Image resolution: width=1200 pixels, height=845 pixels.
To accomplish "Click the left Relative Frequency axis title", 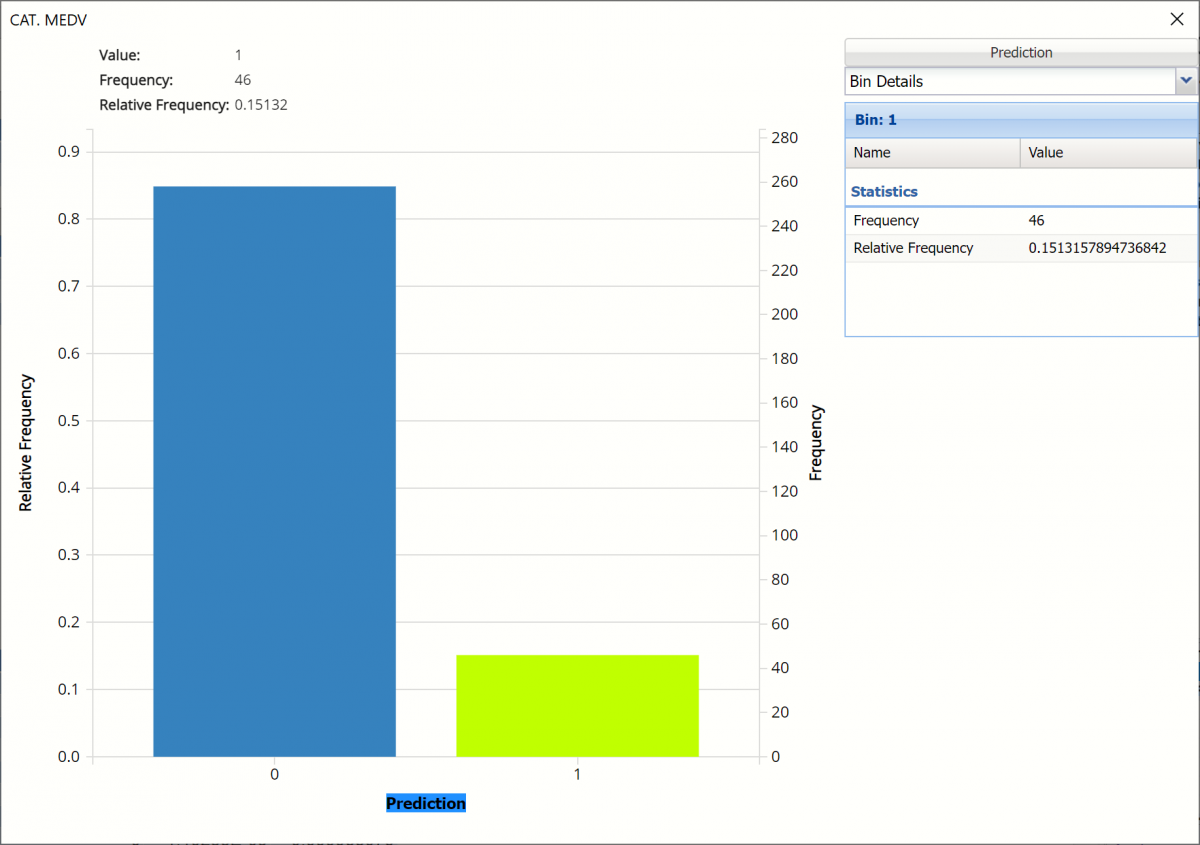I will [x=26, y=443].
